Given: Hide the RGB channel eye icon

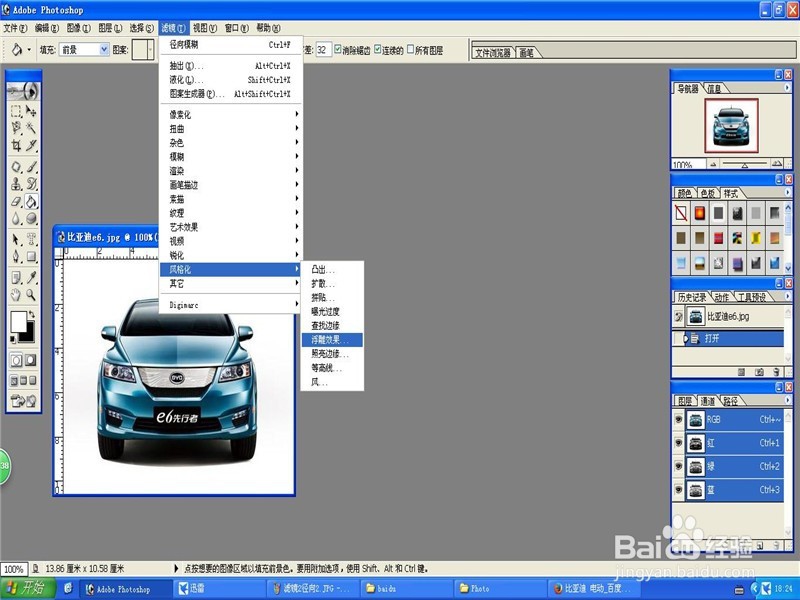Looking at the screenshot, I should click(x=679, y=419).
